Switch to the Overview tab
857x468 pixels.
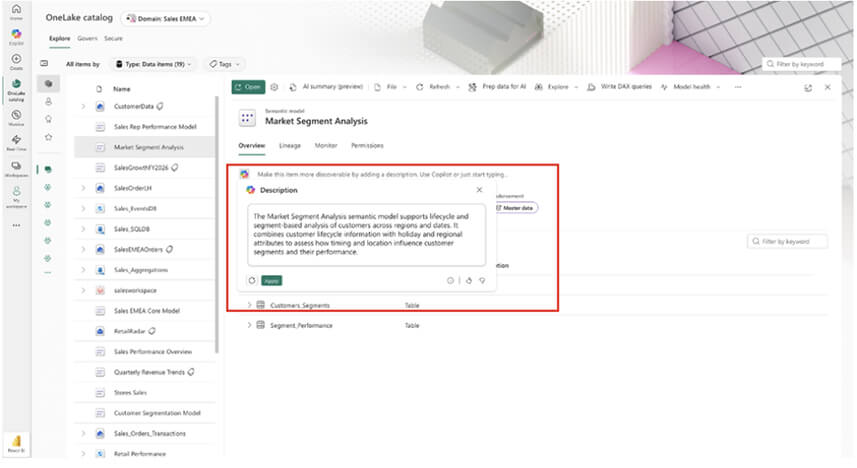(x=251, y=145)
